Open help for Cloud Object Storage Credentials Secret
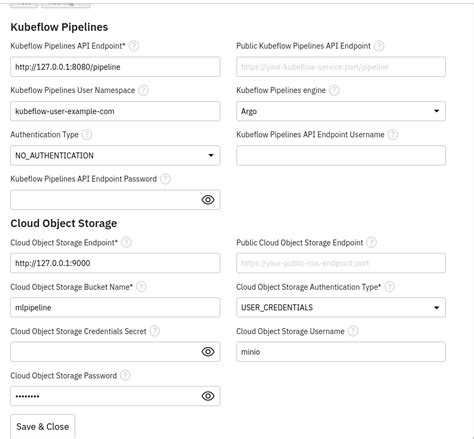This screenshot has height=439, width=474. point(155,331)
